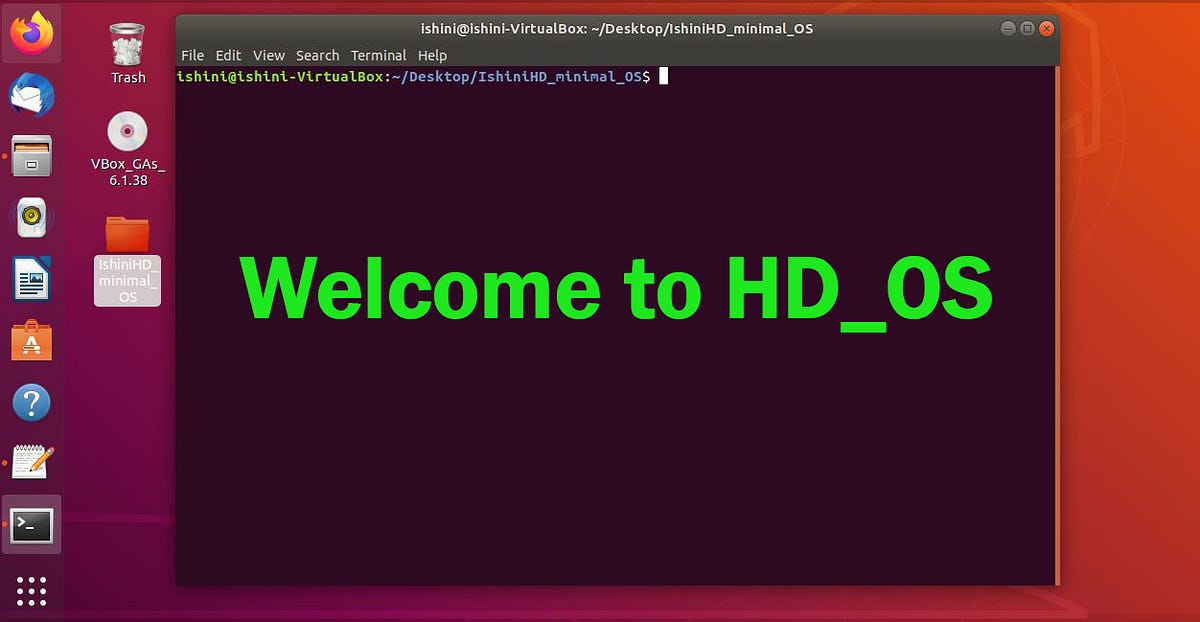
Task: Open the File menu in Terminal
Action: pos(192,55)
